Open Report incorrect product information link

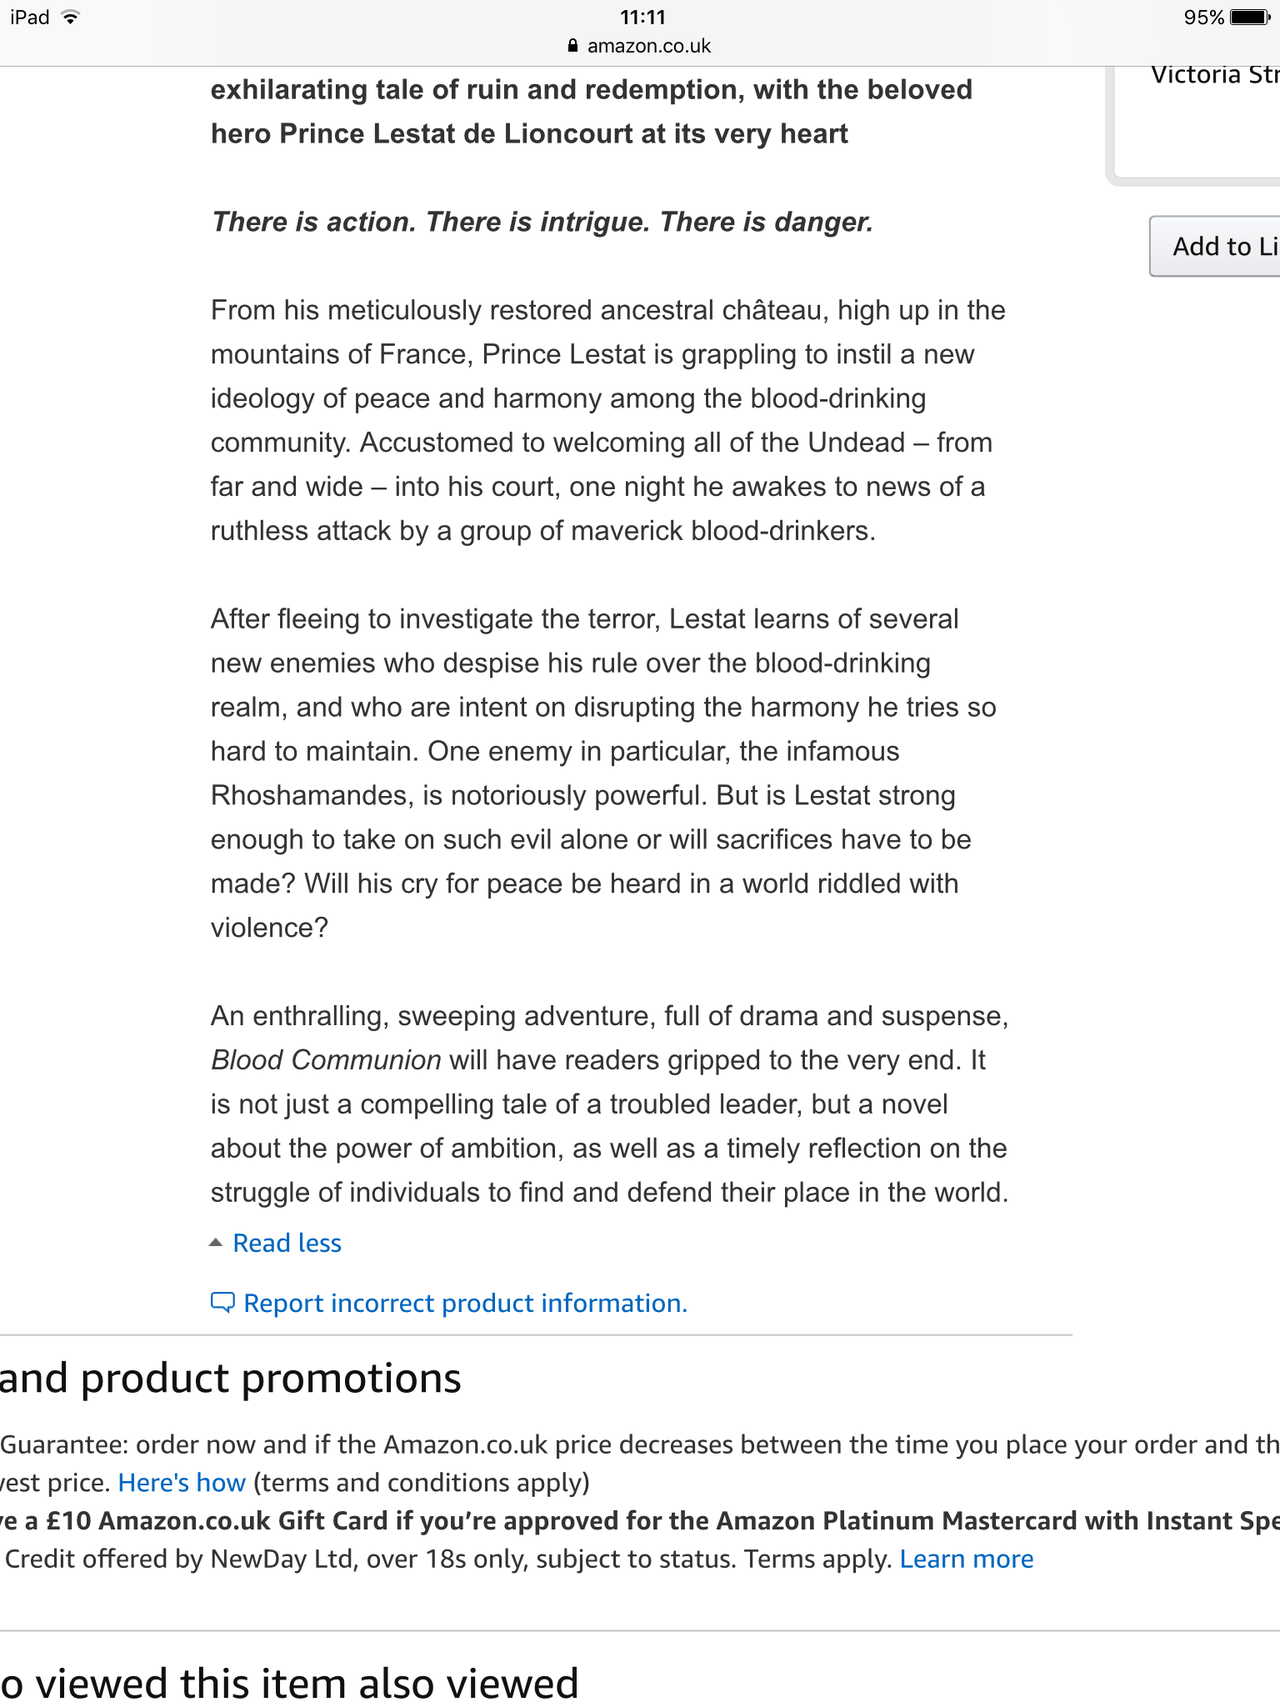[x=465, y=1303]
